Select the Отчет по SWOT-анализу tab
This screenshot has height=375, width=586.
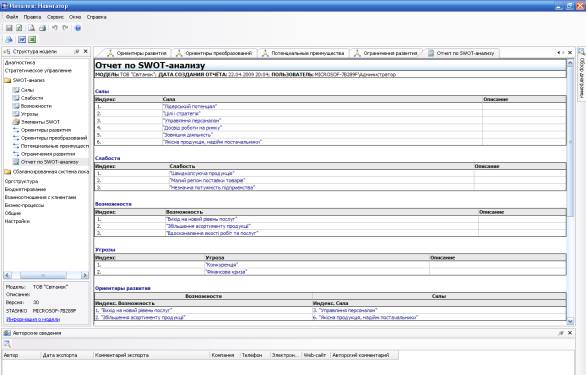[461, 53]
